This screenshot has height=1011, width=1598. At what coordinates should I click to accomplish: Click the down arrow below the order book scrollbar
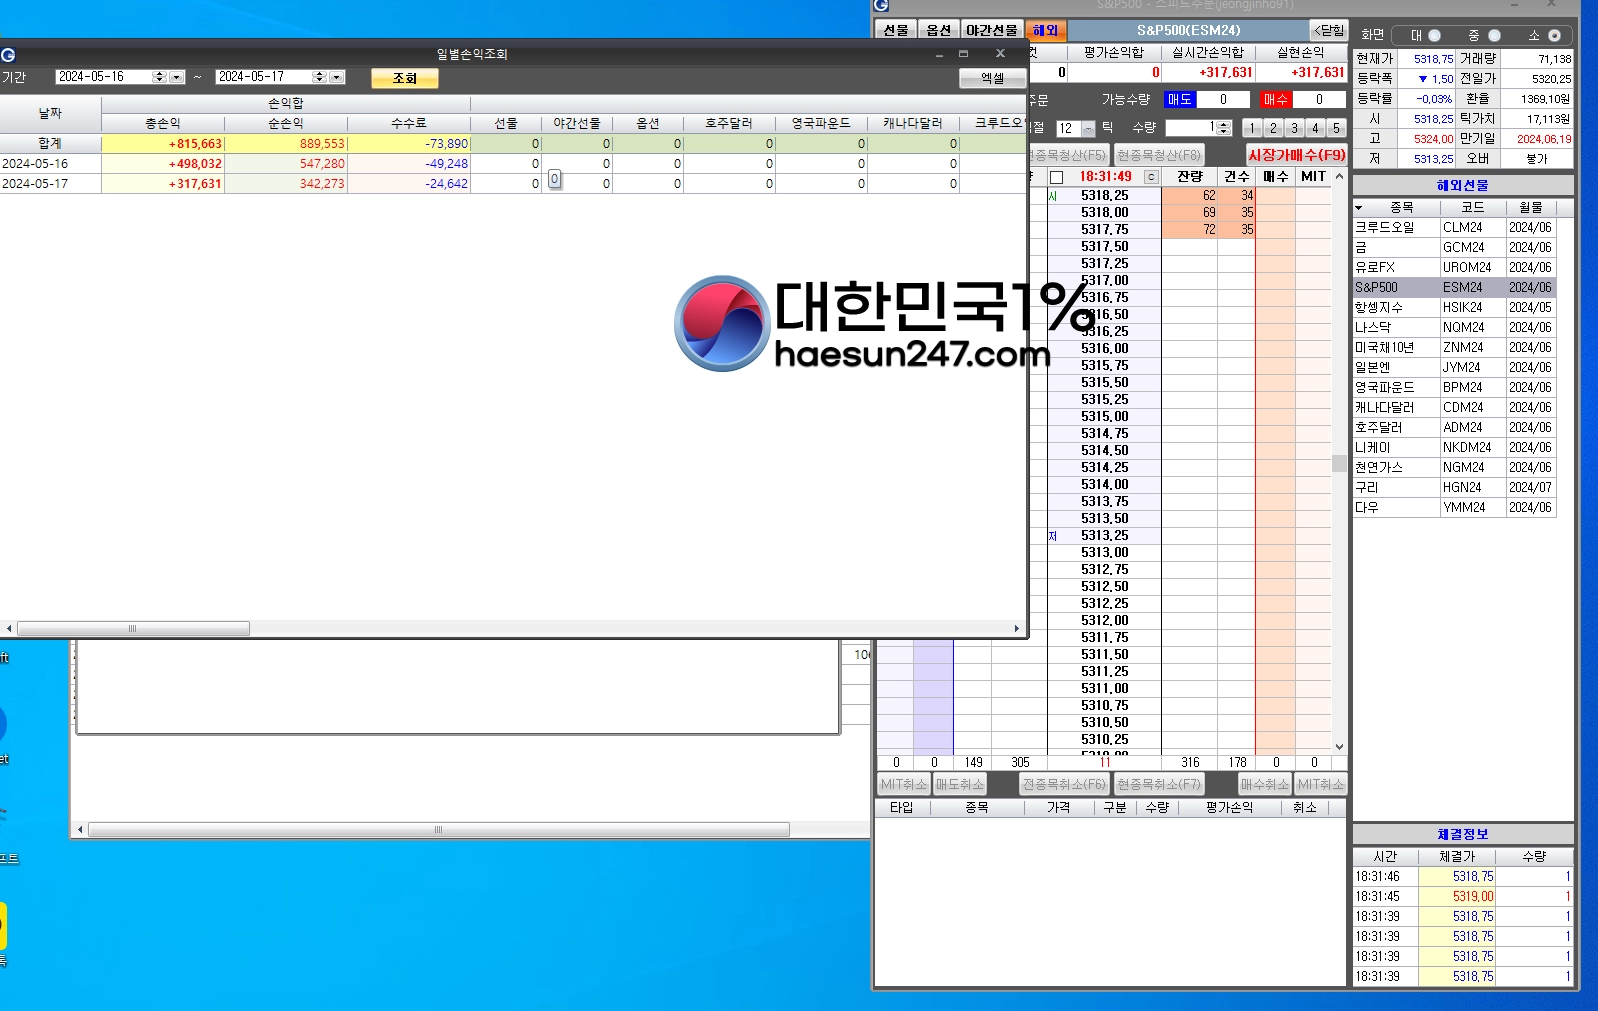tap(1339, 746)
